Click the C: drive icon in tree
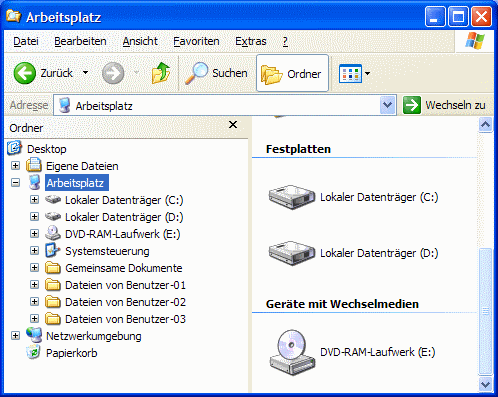 pos(53,200)
